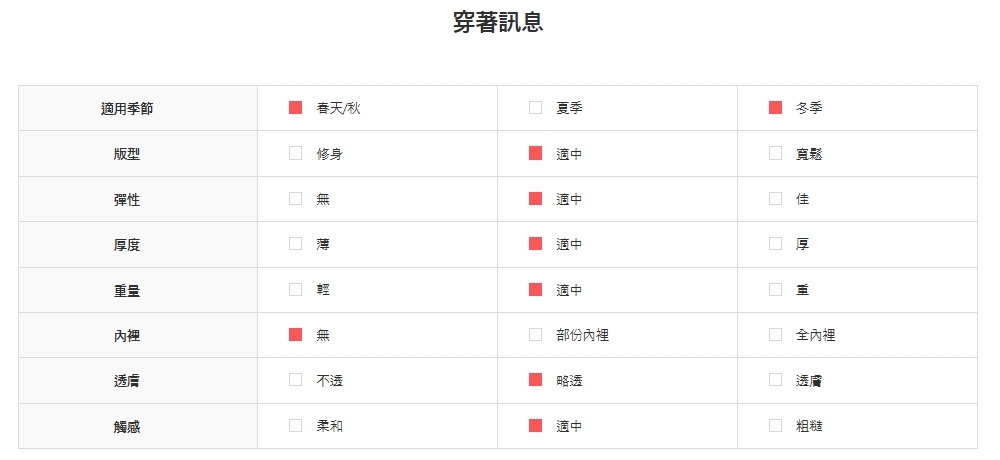Toggle the 冬季 season checkbox

pyautogui.click(x=775, y=108)
